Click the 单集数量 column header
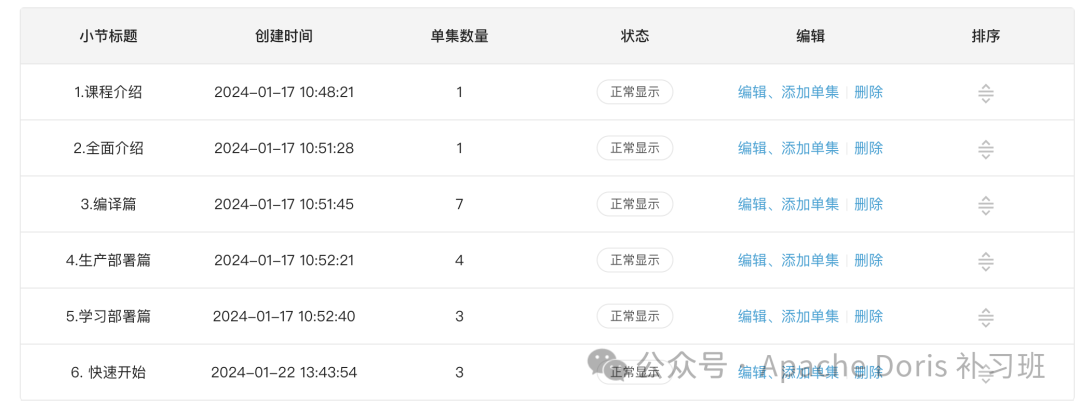The width and height of the screenshot is (1080, 409). (459, 36)
